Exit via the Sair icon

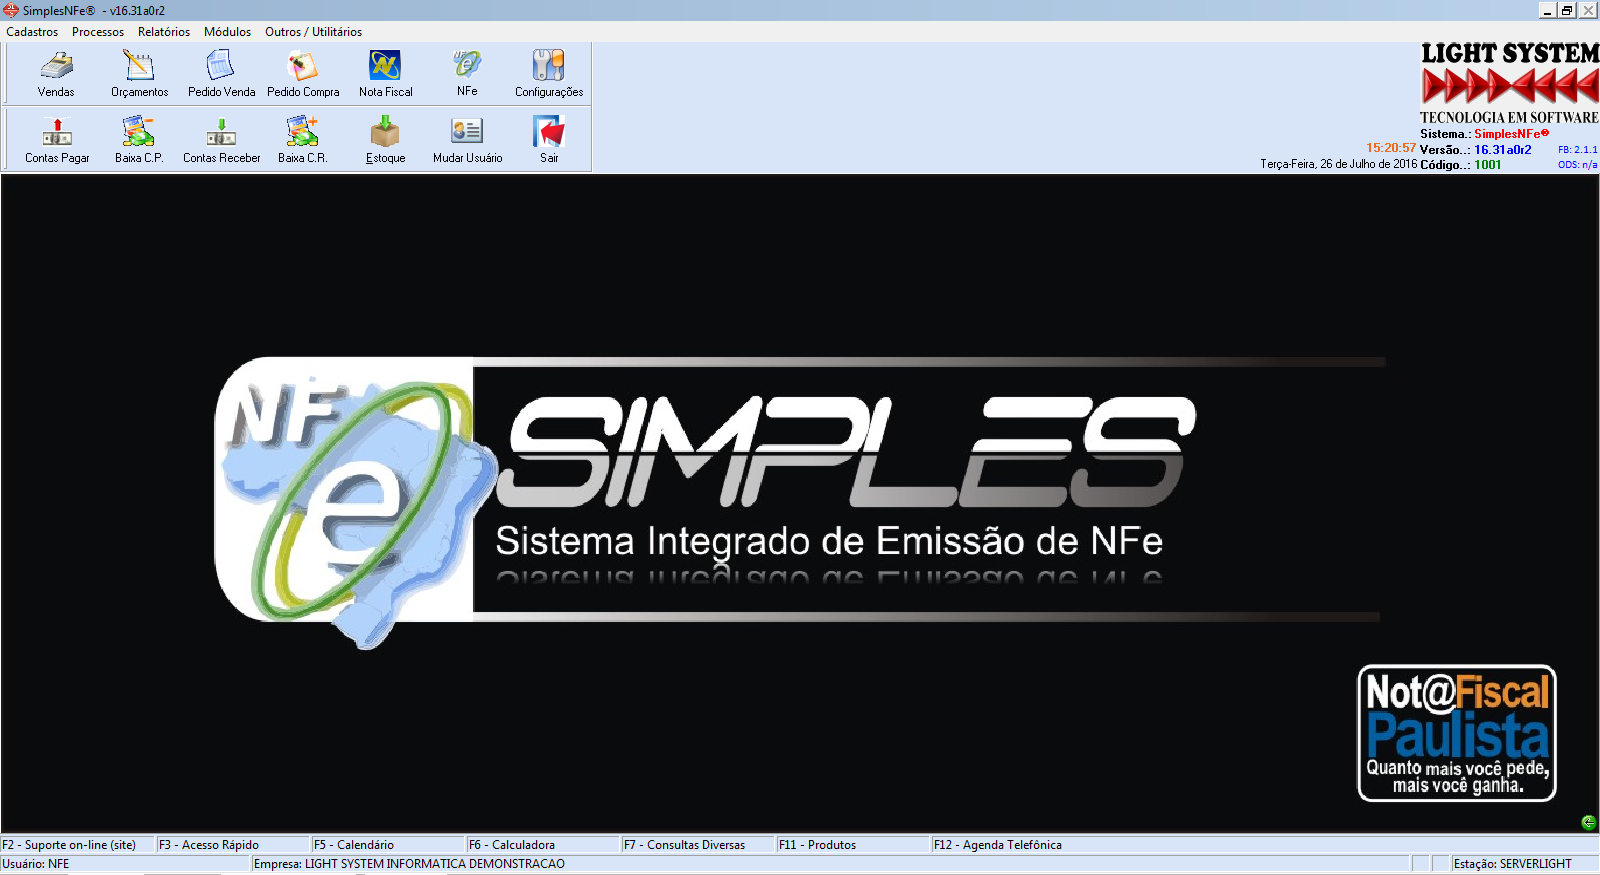549,132
